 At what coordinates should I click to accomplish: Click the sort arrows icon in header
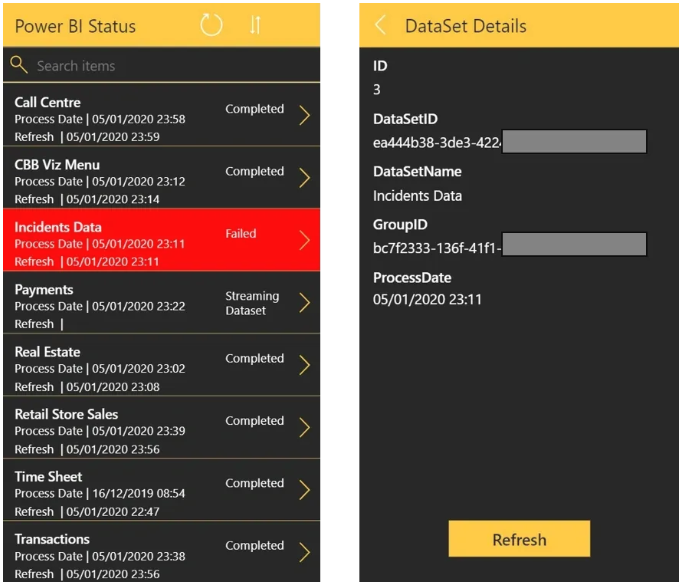[x=255, y=25]
